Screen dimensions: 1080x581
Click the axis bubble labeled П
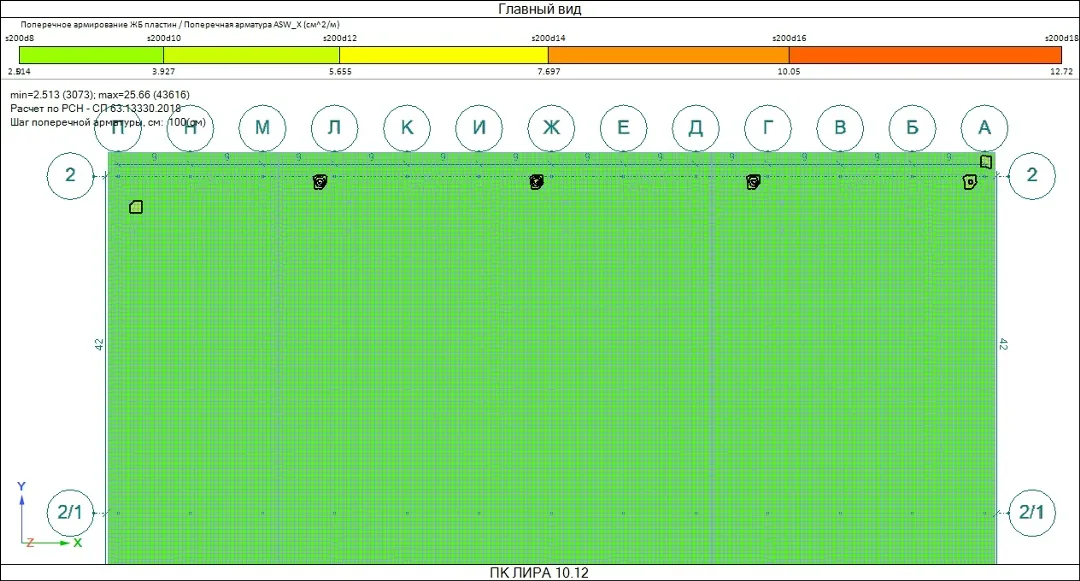click(x=118, y=128)
